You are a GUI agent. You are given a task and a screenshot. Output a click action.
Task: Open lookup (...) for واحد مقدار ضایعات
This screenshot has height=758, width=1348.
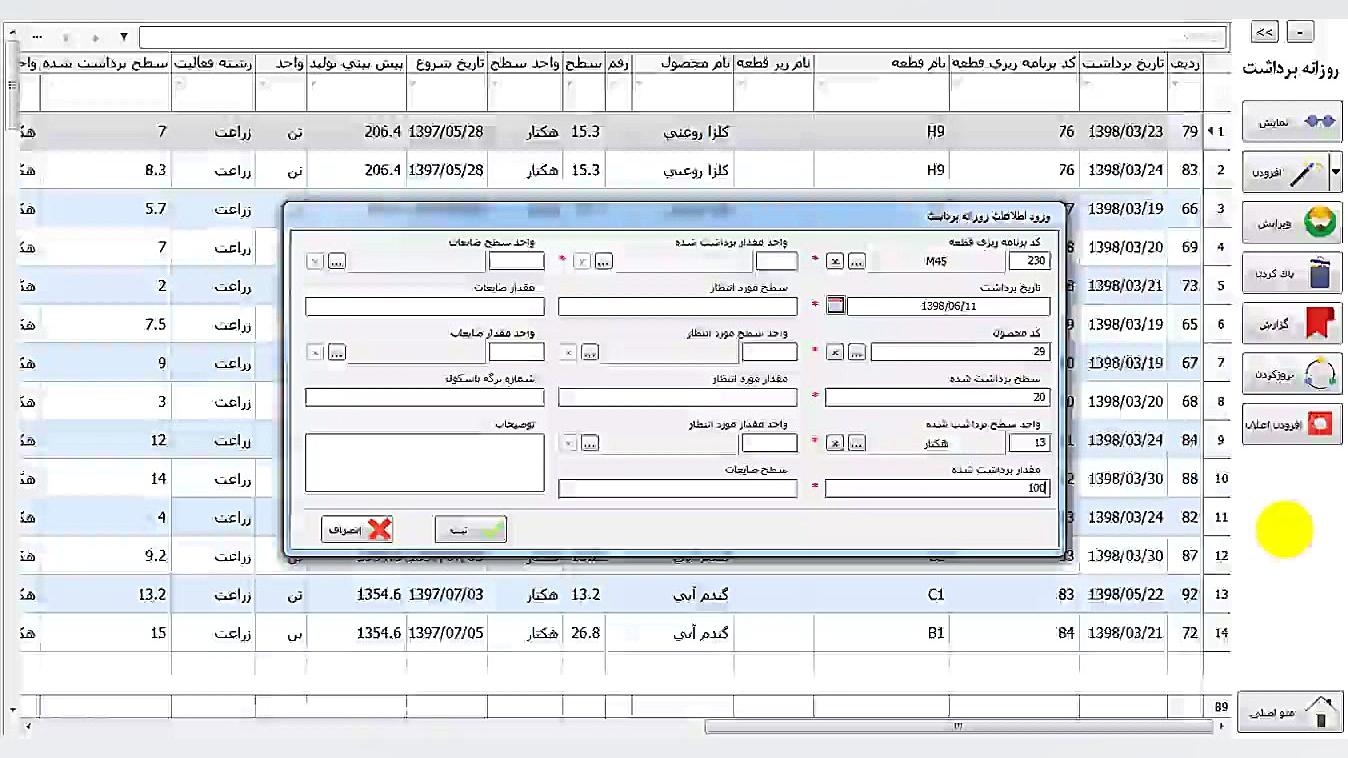point(337,352)
